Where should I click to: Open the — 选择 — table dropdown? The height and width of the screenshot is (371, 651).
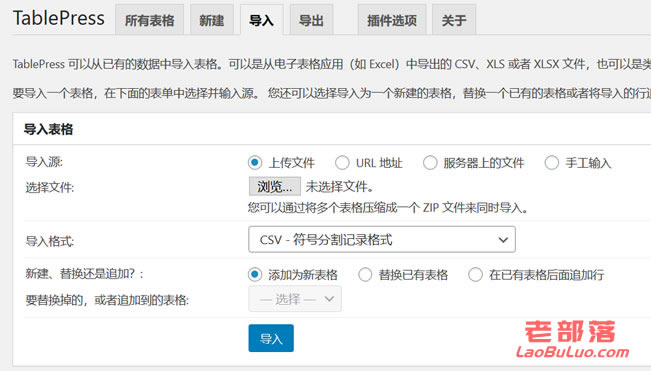(x=295, y=299)
